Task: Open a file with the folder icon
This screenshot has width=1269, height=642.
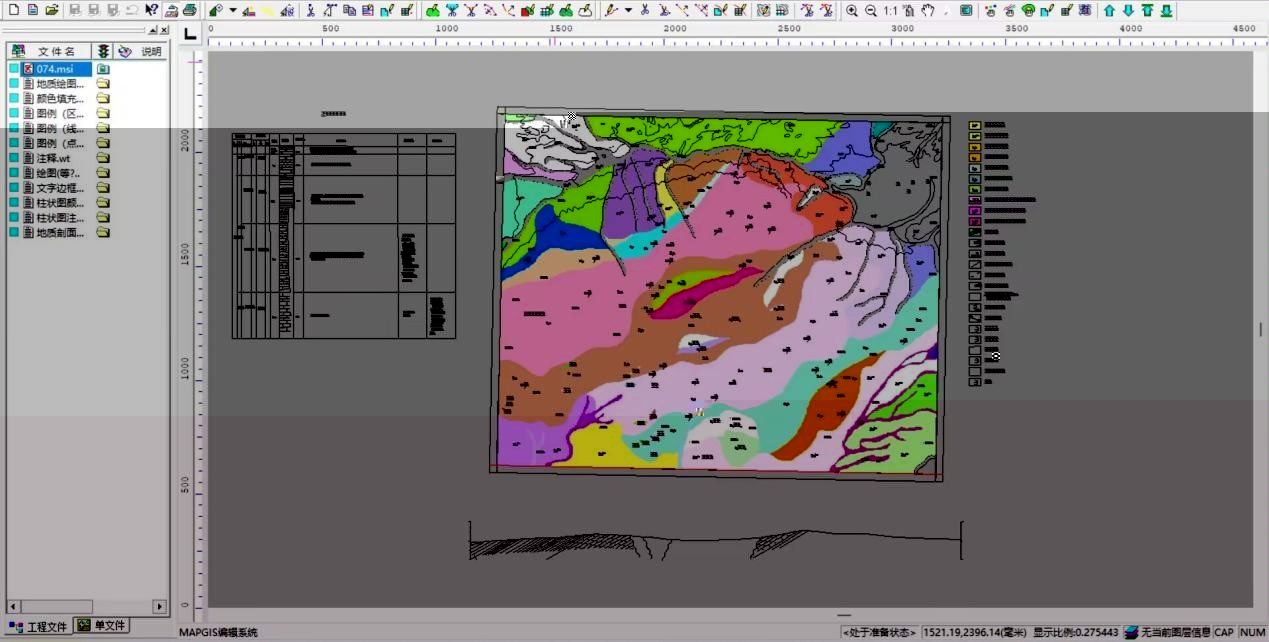Action: (x=52, y=10)
